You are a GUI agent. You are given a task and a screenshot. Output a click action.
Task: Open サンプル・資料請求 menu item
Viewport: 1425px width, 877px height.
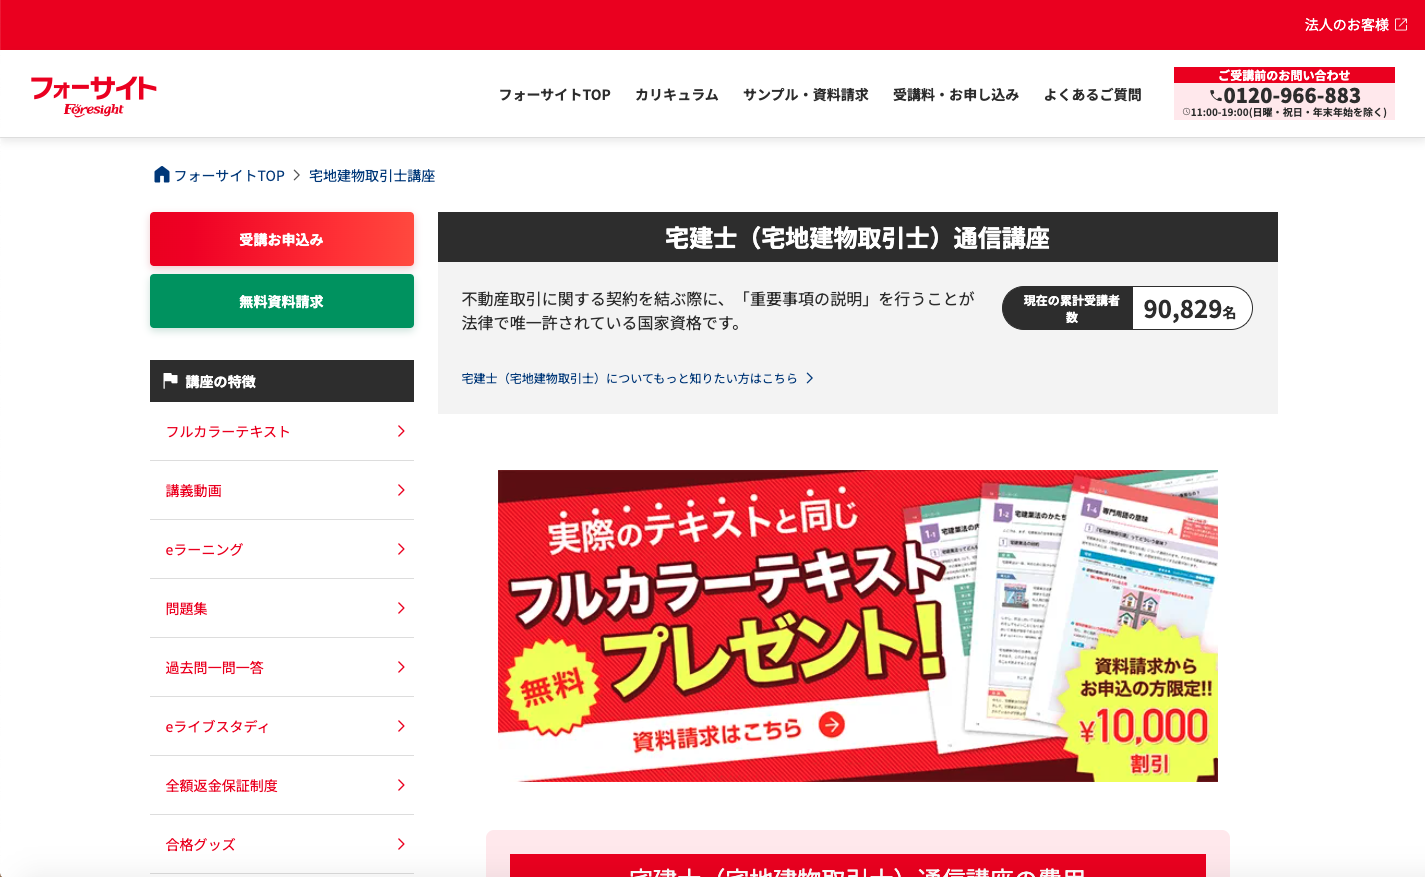(x=806, y=95)
